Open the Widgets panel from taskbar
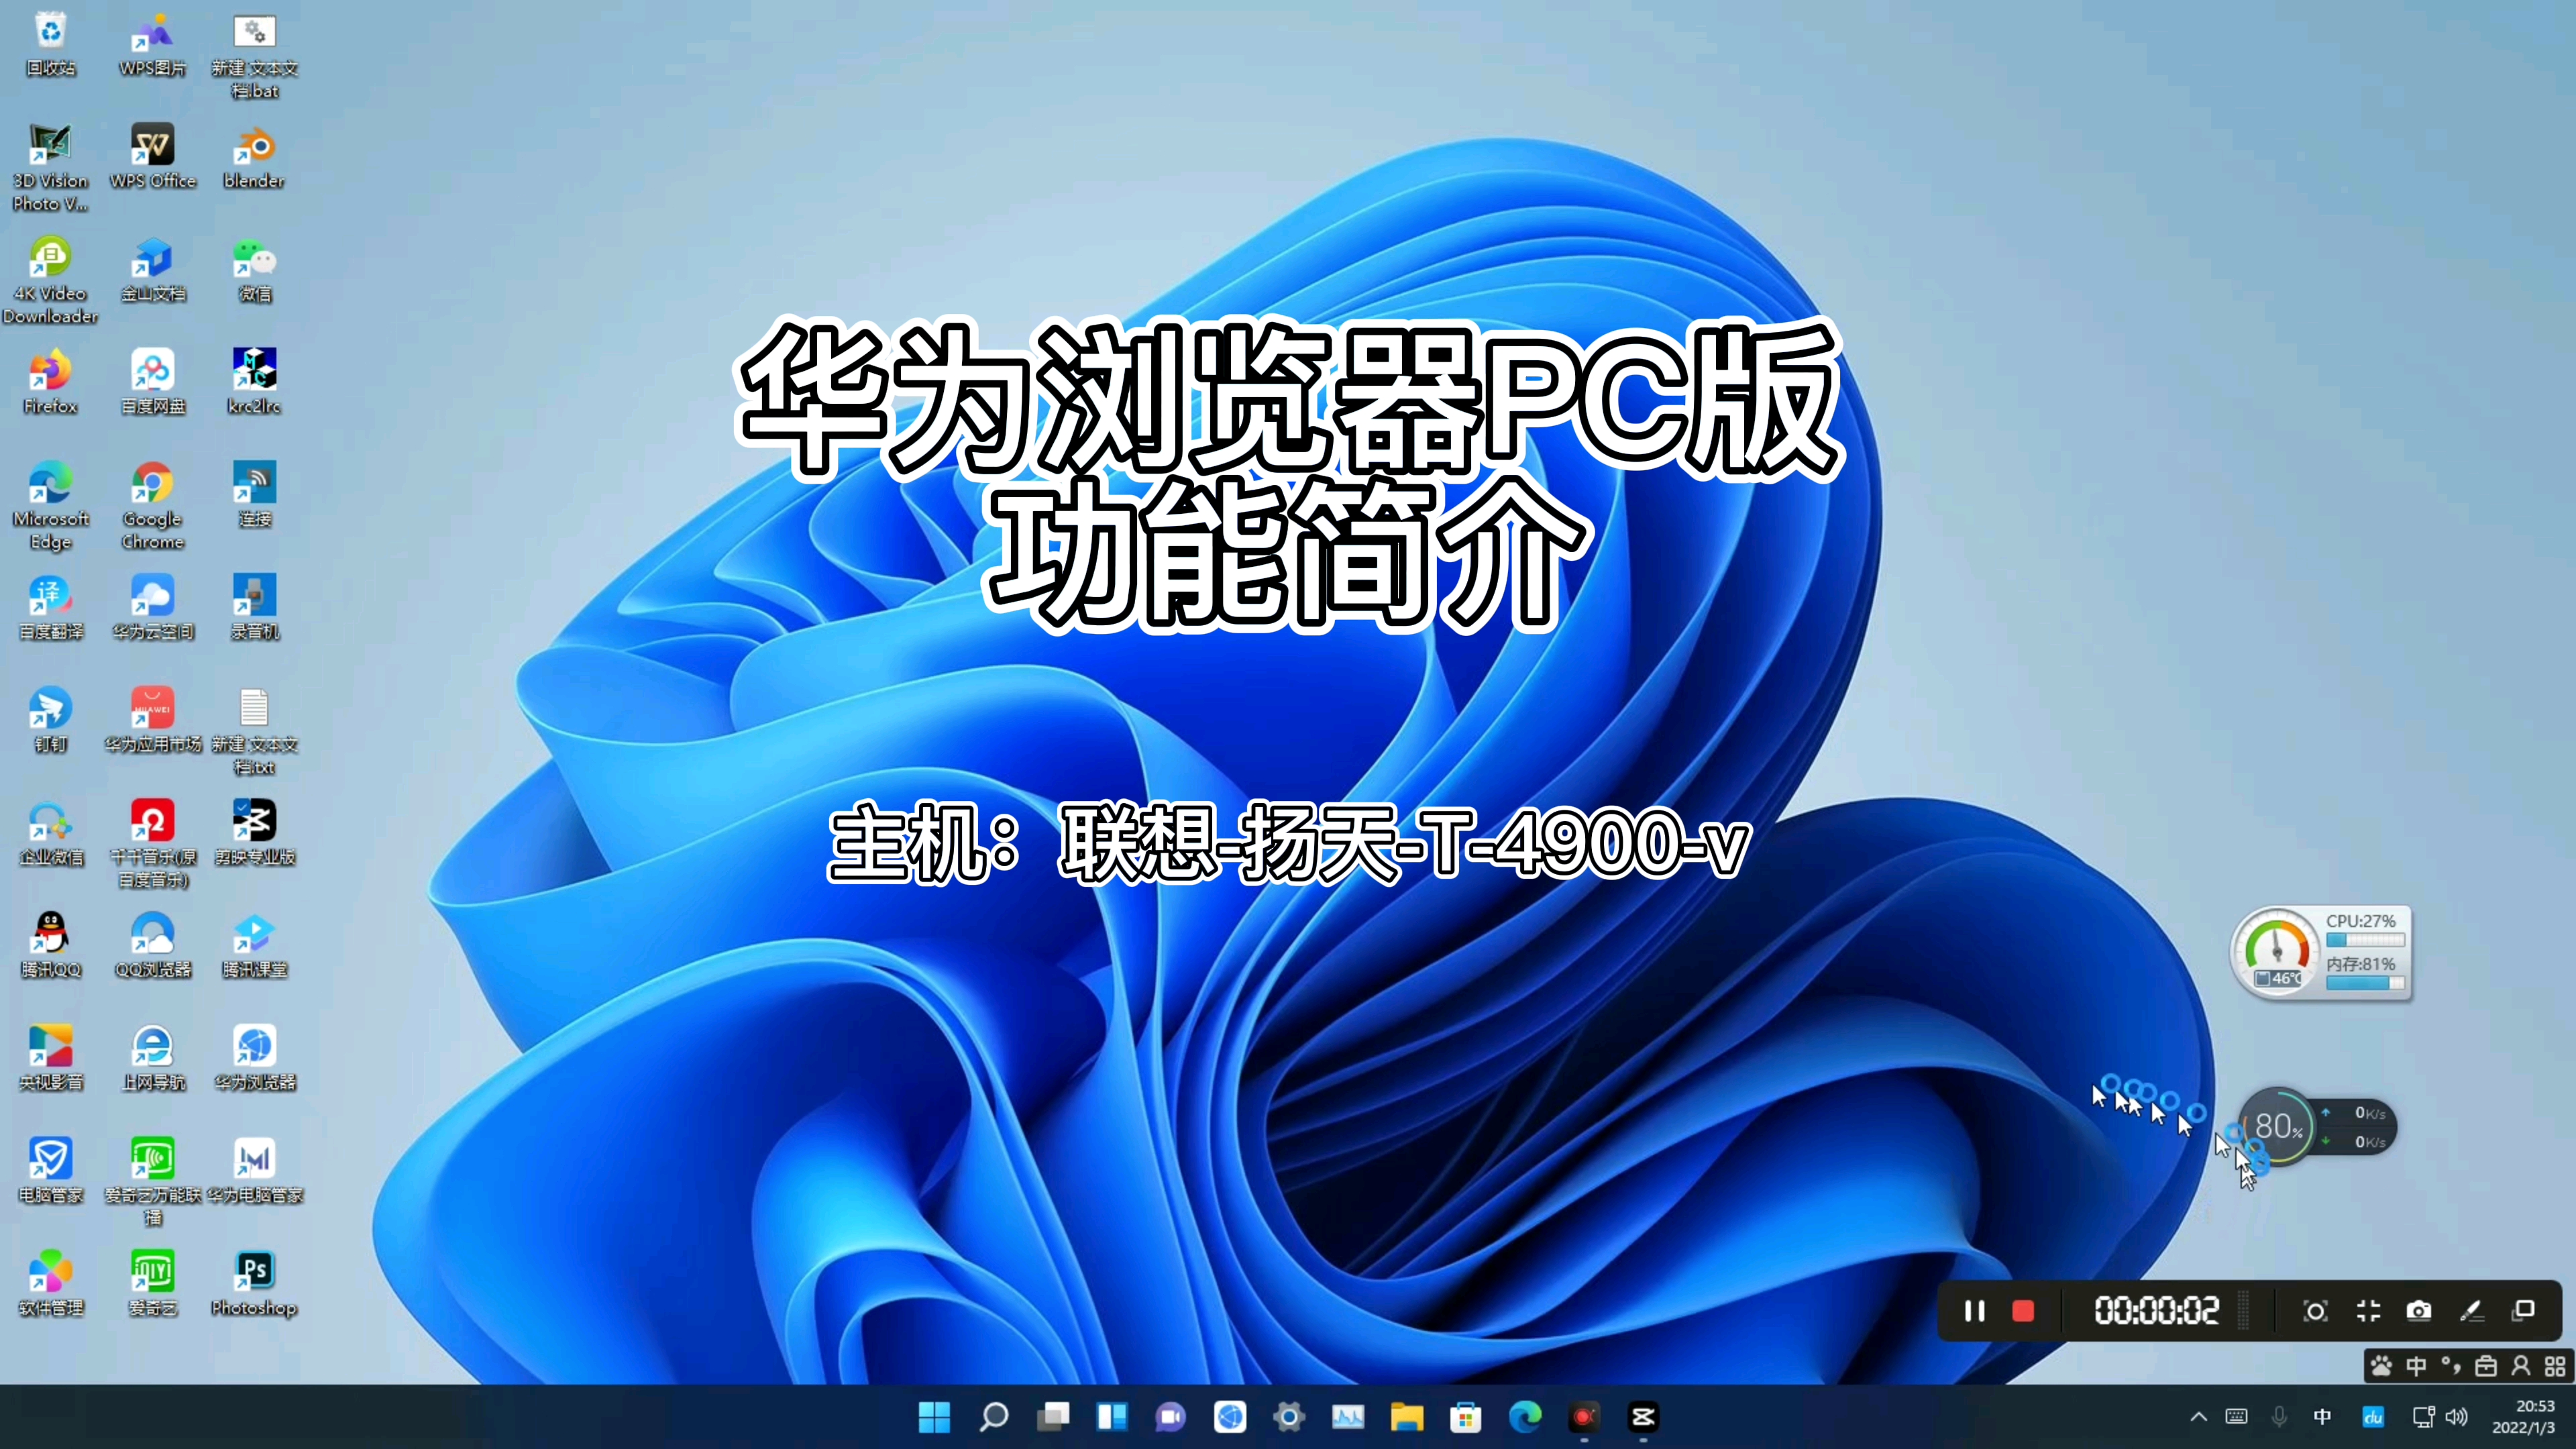Viewport: 2576px width, 1449px height. 1111,1417
